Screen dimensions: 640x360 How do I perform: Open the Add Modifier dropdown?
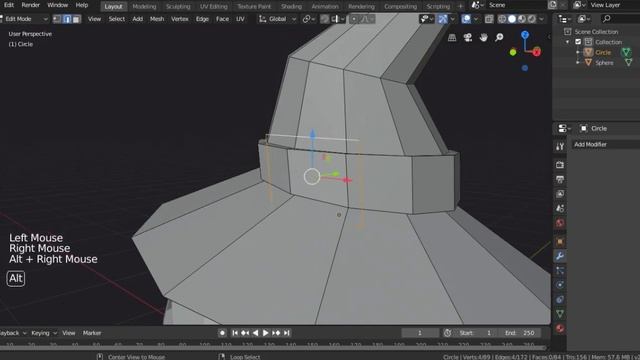coord(606,144)
